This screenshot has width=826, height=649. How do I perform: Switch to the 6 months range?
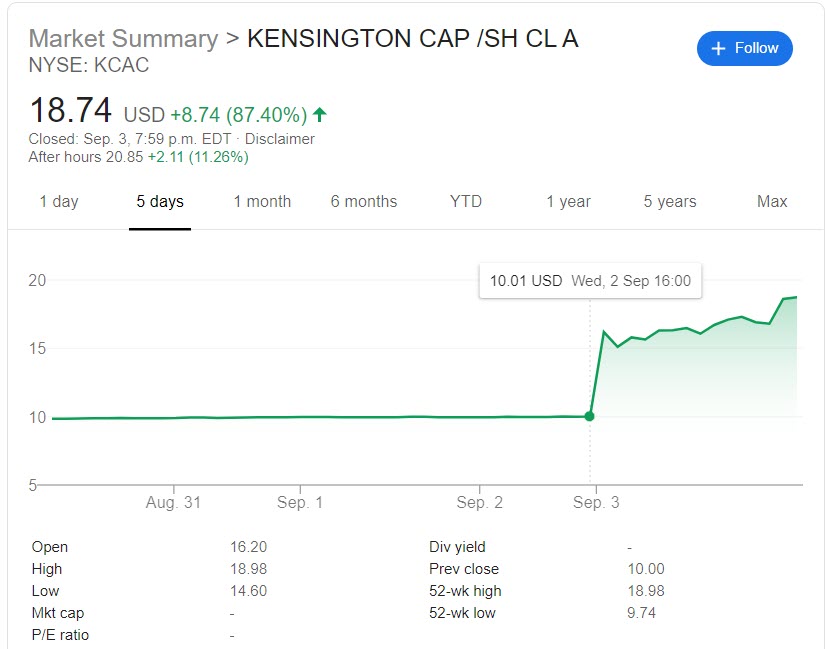click(x=363, y=201)
